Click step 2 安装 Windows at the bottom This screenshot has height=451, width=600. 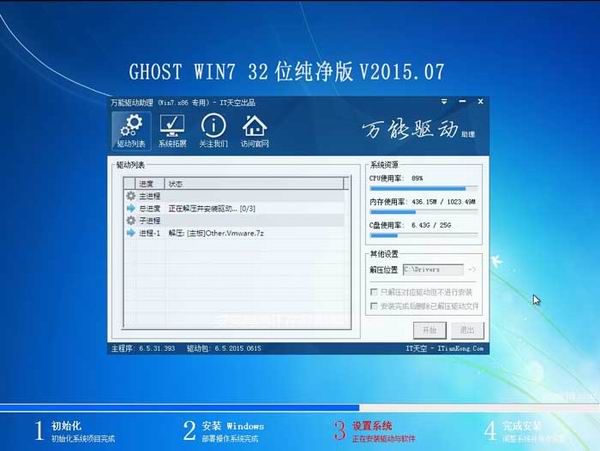click(223, 431)
